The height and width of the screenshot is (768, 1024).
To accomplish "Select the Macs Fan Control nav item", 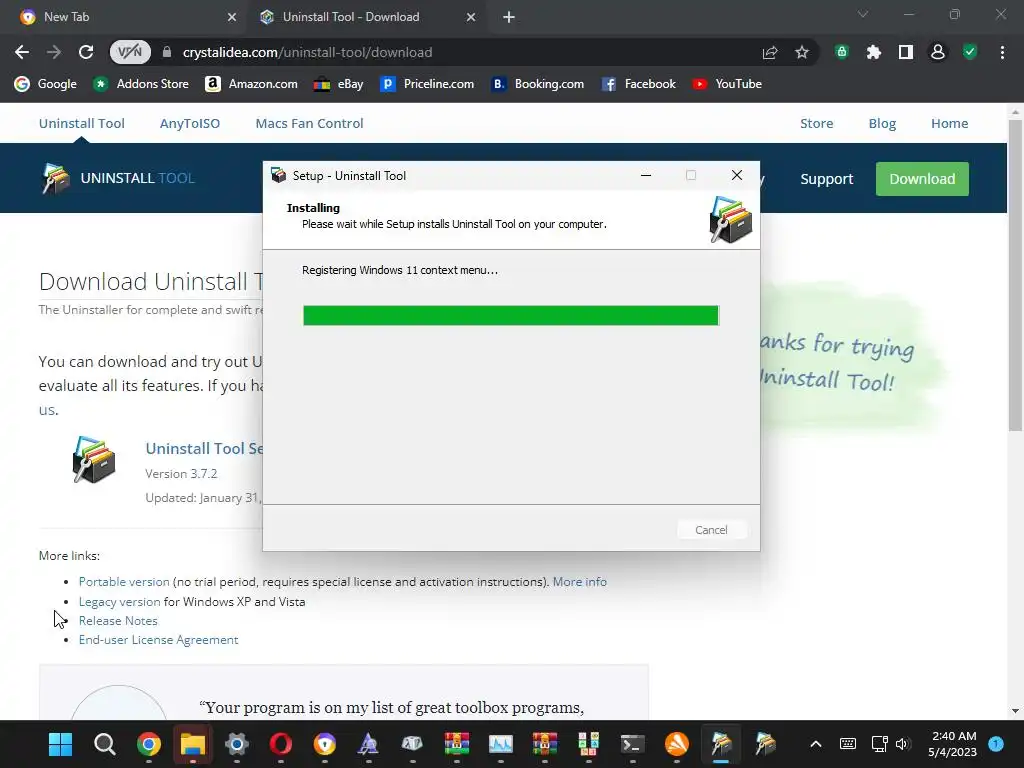I will [x=310, y=123].
